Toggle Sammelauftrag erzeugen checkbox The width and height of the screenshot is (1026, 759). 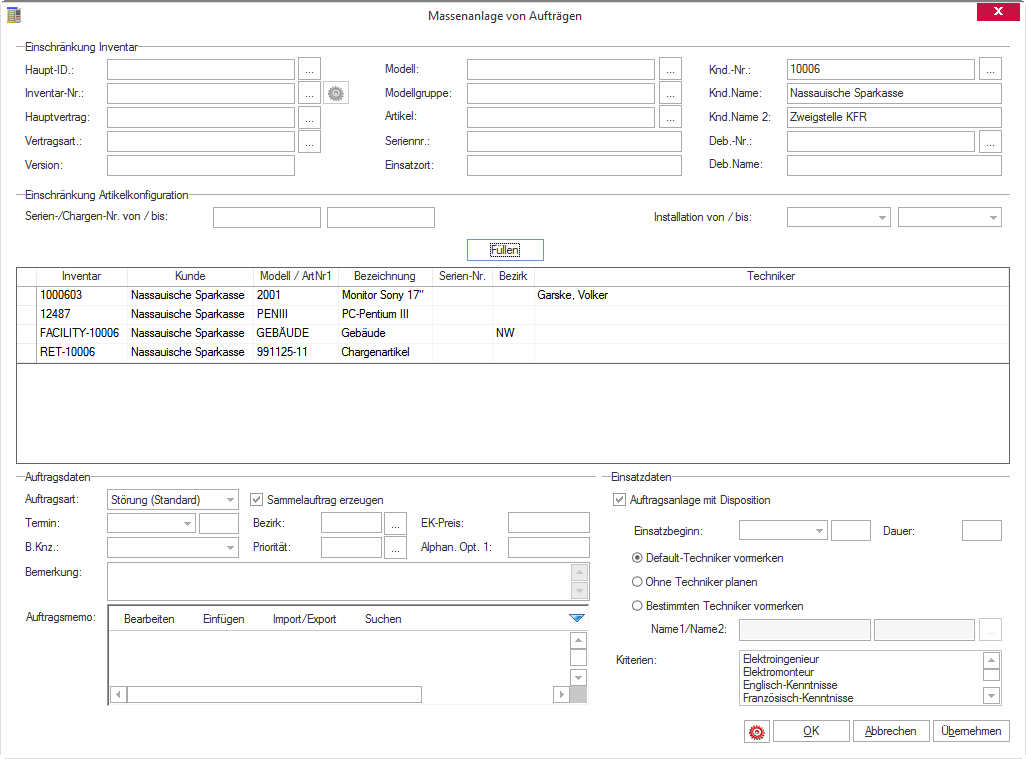click(256, 500)
